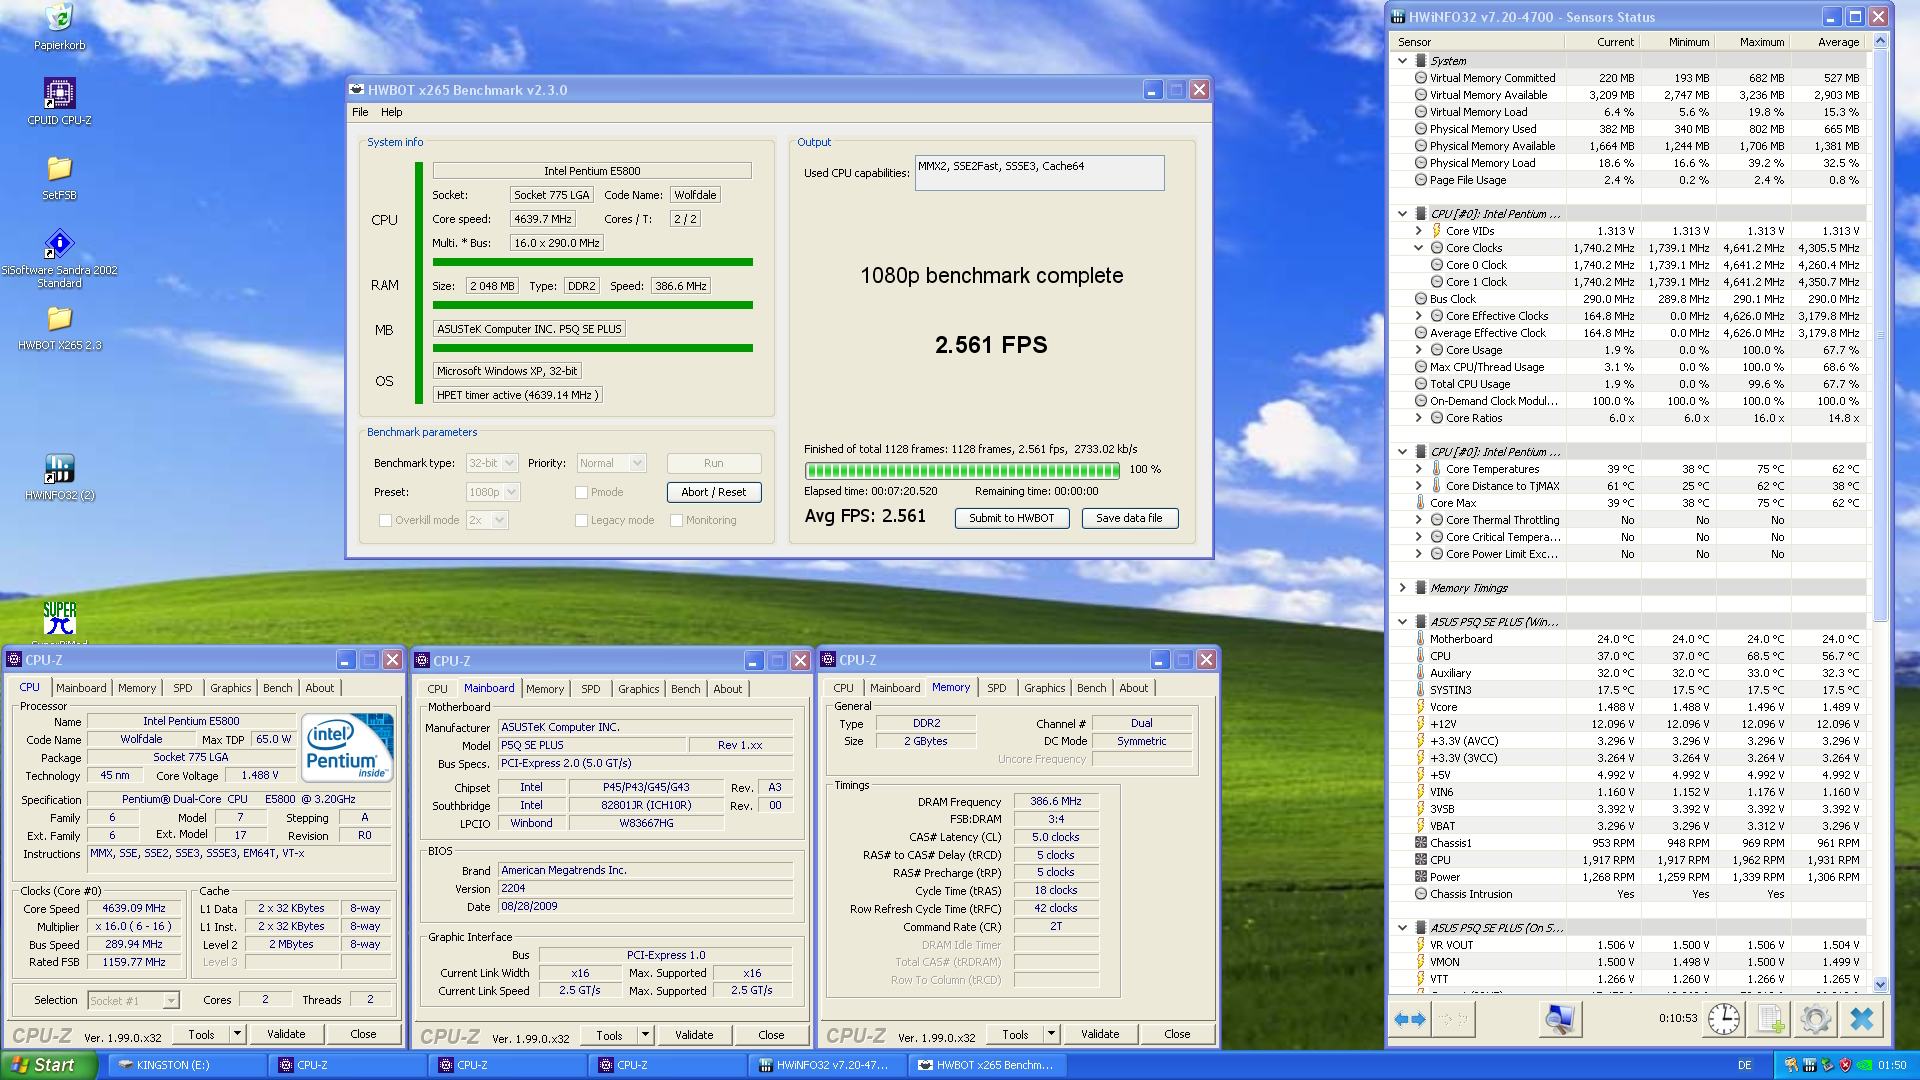
Task: Click the HWiNFO start logging file icon
Action: (1770, 1019)
